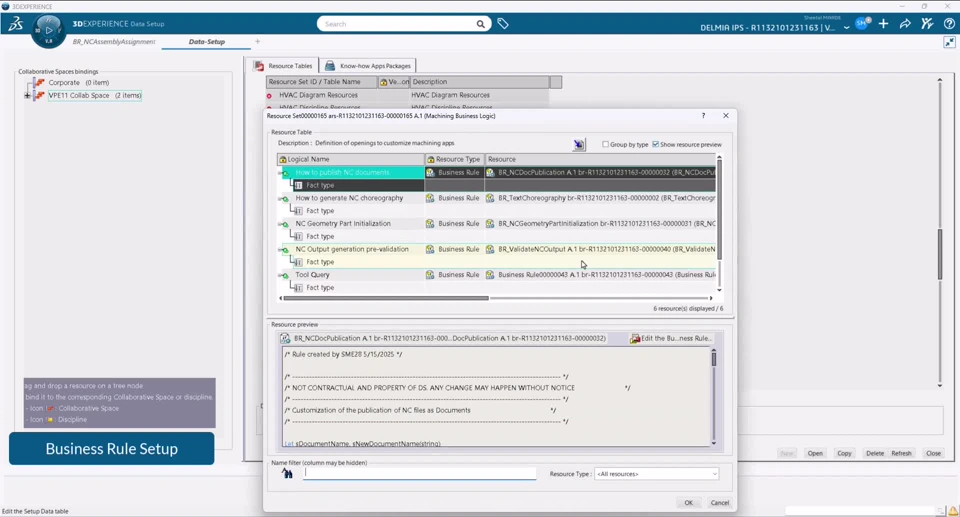Click the Open button in background window

click(815, 453)
